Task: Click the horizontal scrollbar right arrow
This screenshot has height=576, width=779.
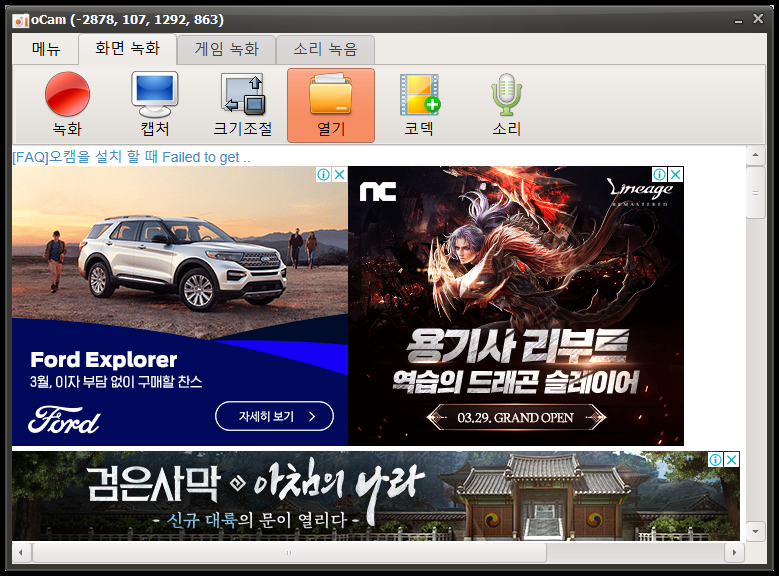Action: 735,552
